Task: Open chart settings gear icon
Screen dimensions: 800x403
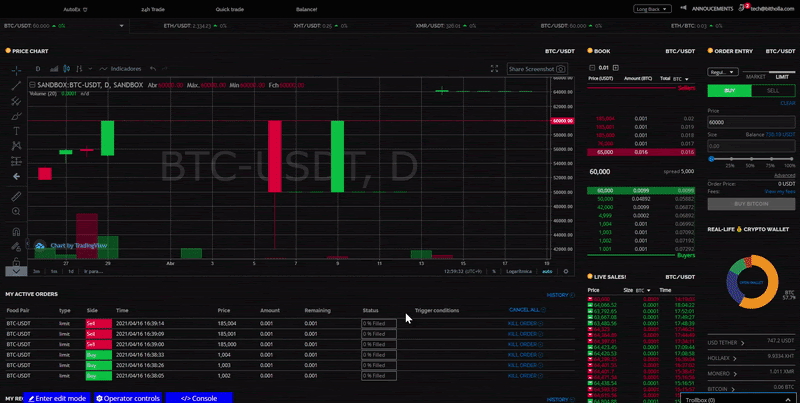Action: click(566, 271)
